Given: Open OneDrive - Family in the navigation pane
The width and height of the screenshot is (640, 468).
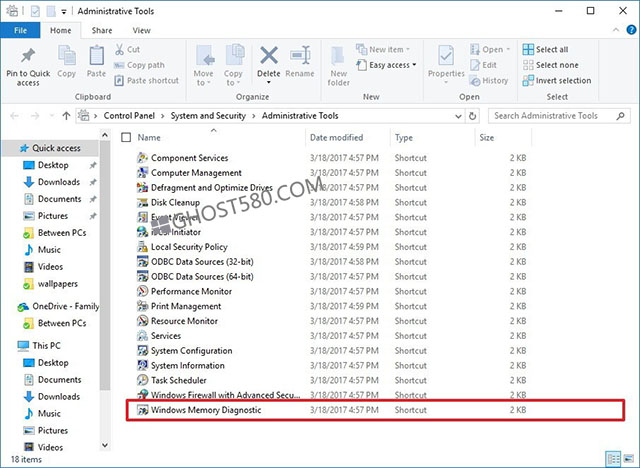Looking at the screenshot, I should coord(58,306).
